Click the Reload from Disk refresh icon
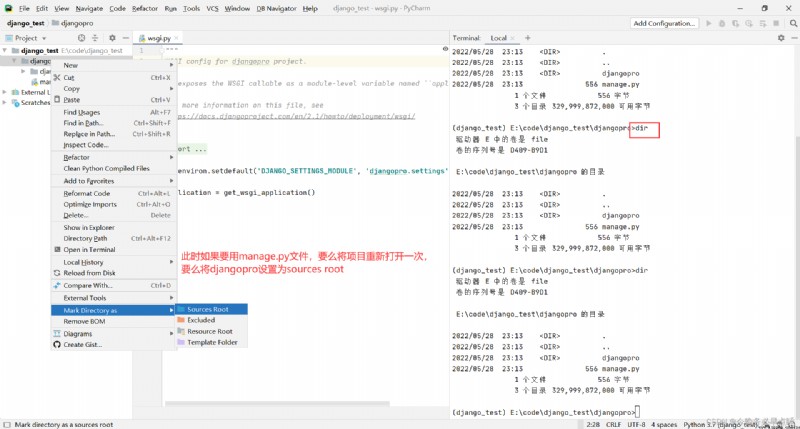Image resolution: width=800 pixels, height=429 pixels. click(x=57, y=273)
